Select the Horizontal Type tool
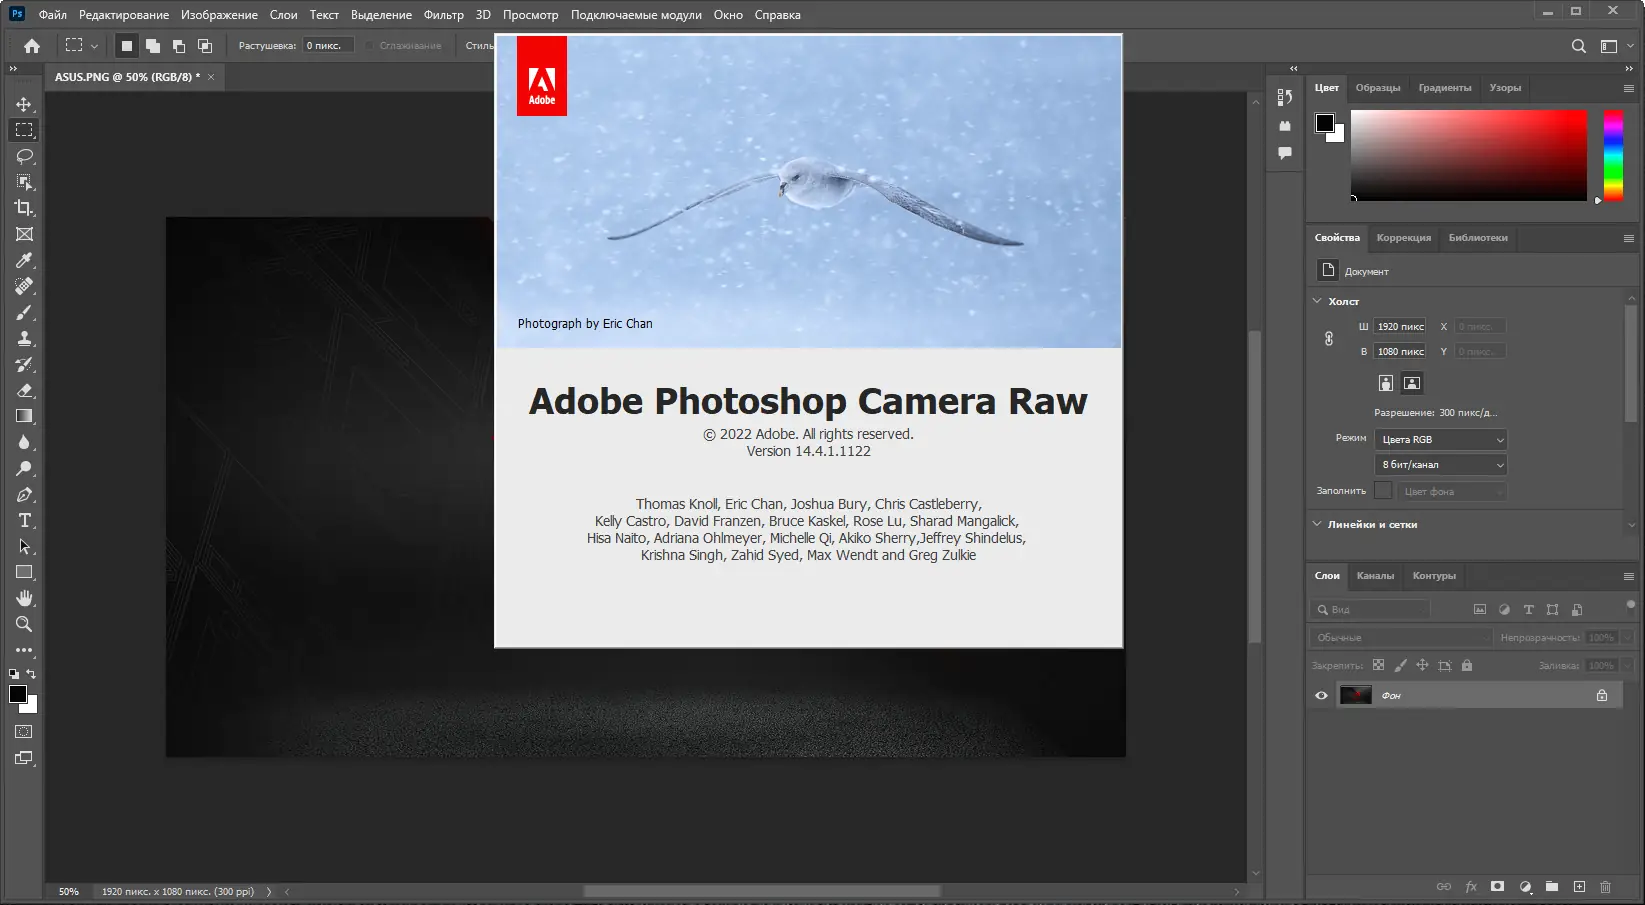Screen dimensions: 1645x905 tap(24, 521)
